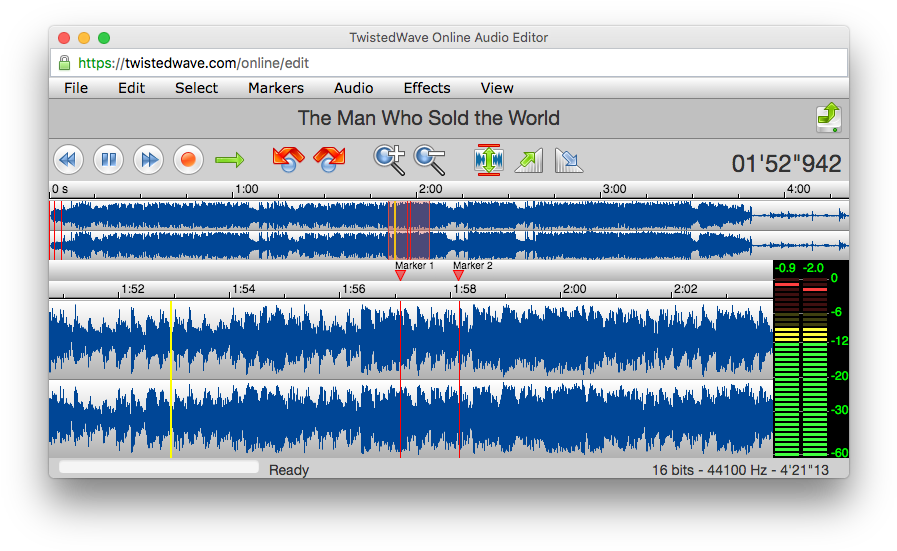Click the 0 s mark on overview ruler
The width and height of the screenshot is (897, 551).
point(60,189)
